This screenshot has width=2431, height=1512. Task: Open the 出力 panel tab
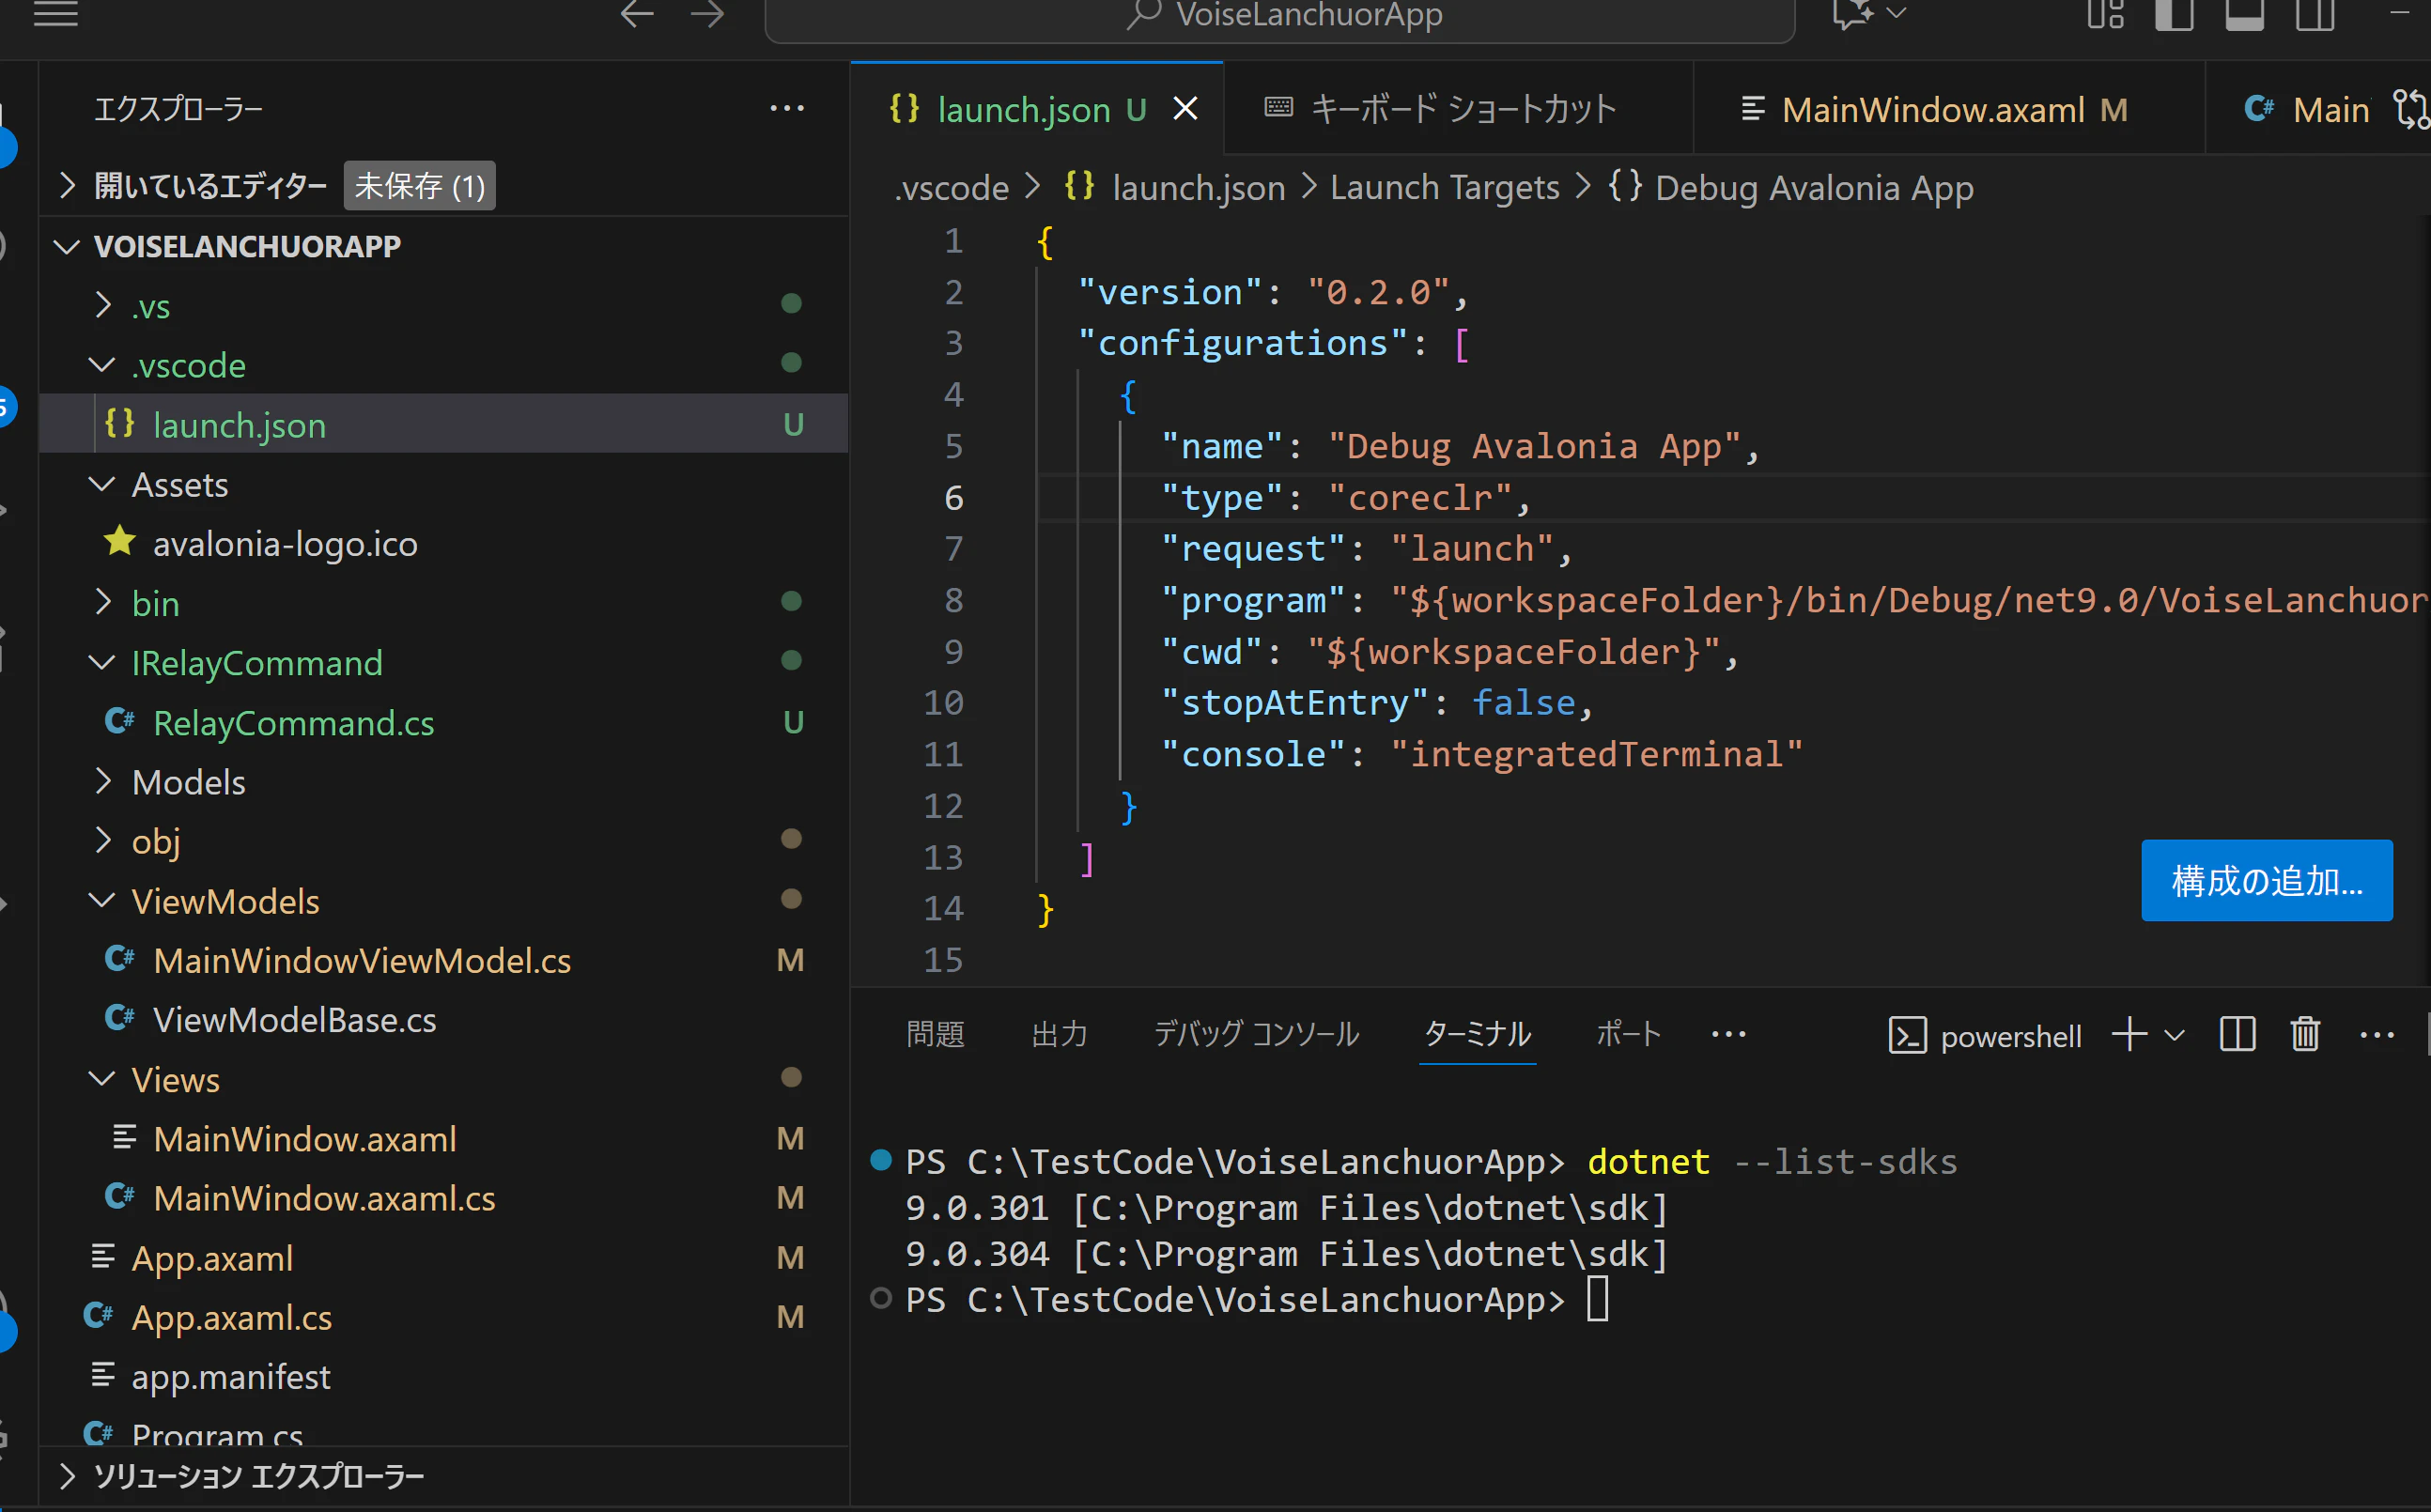coord(1059,1034)
